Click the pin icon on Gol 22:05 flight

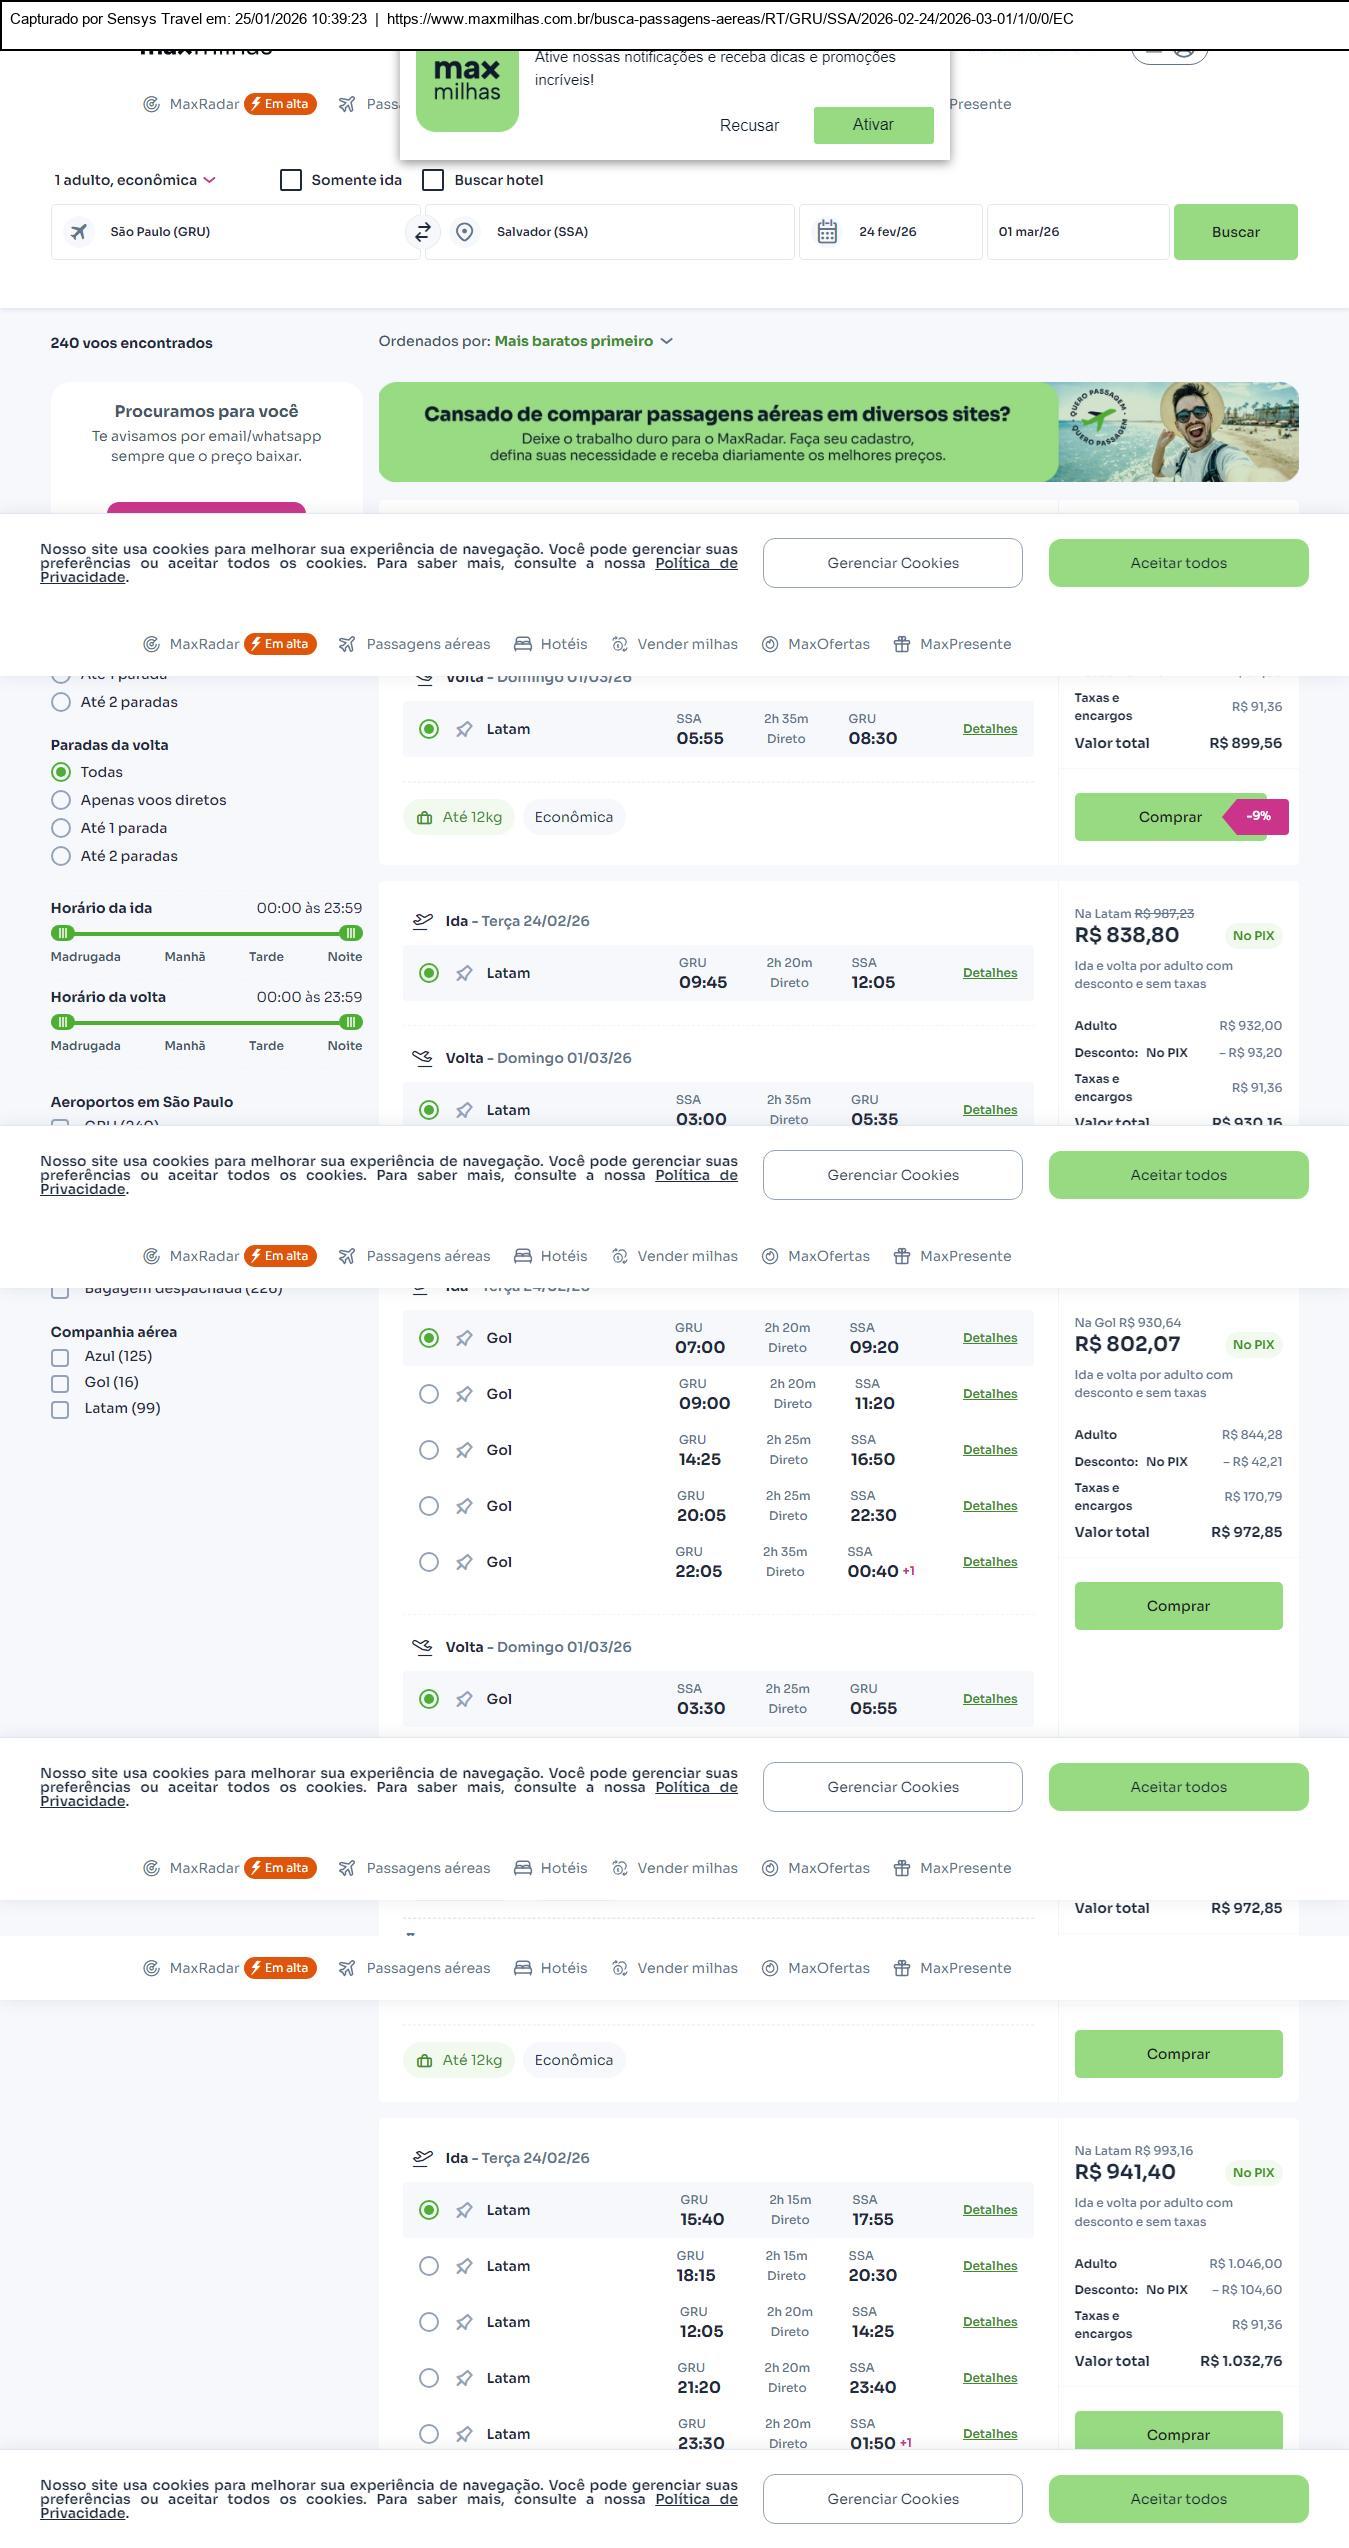(464, 1562)
